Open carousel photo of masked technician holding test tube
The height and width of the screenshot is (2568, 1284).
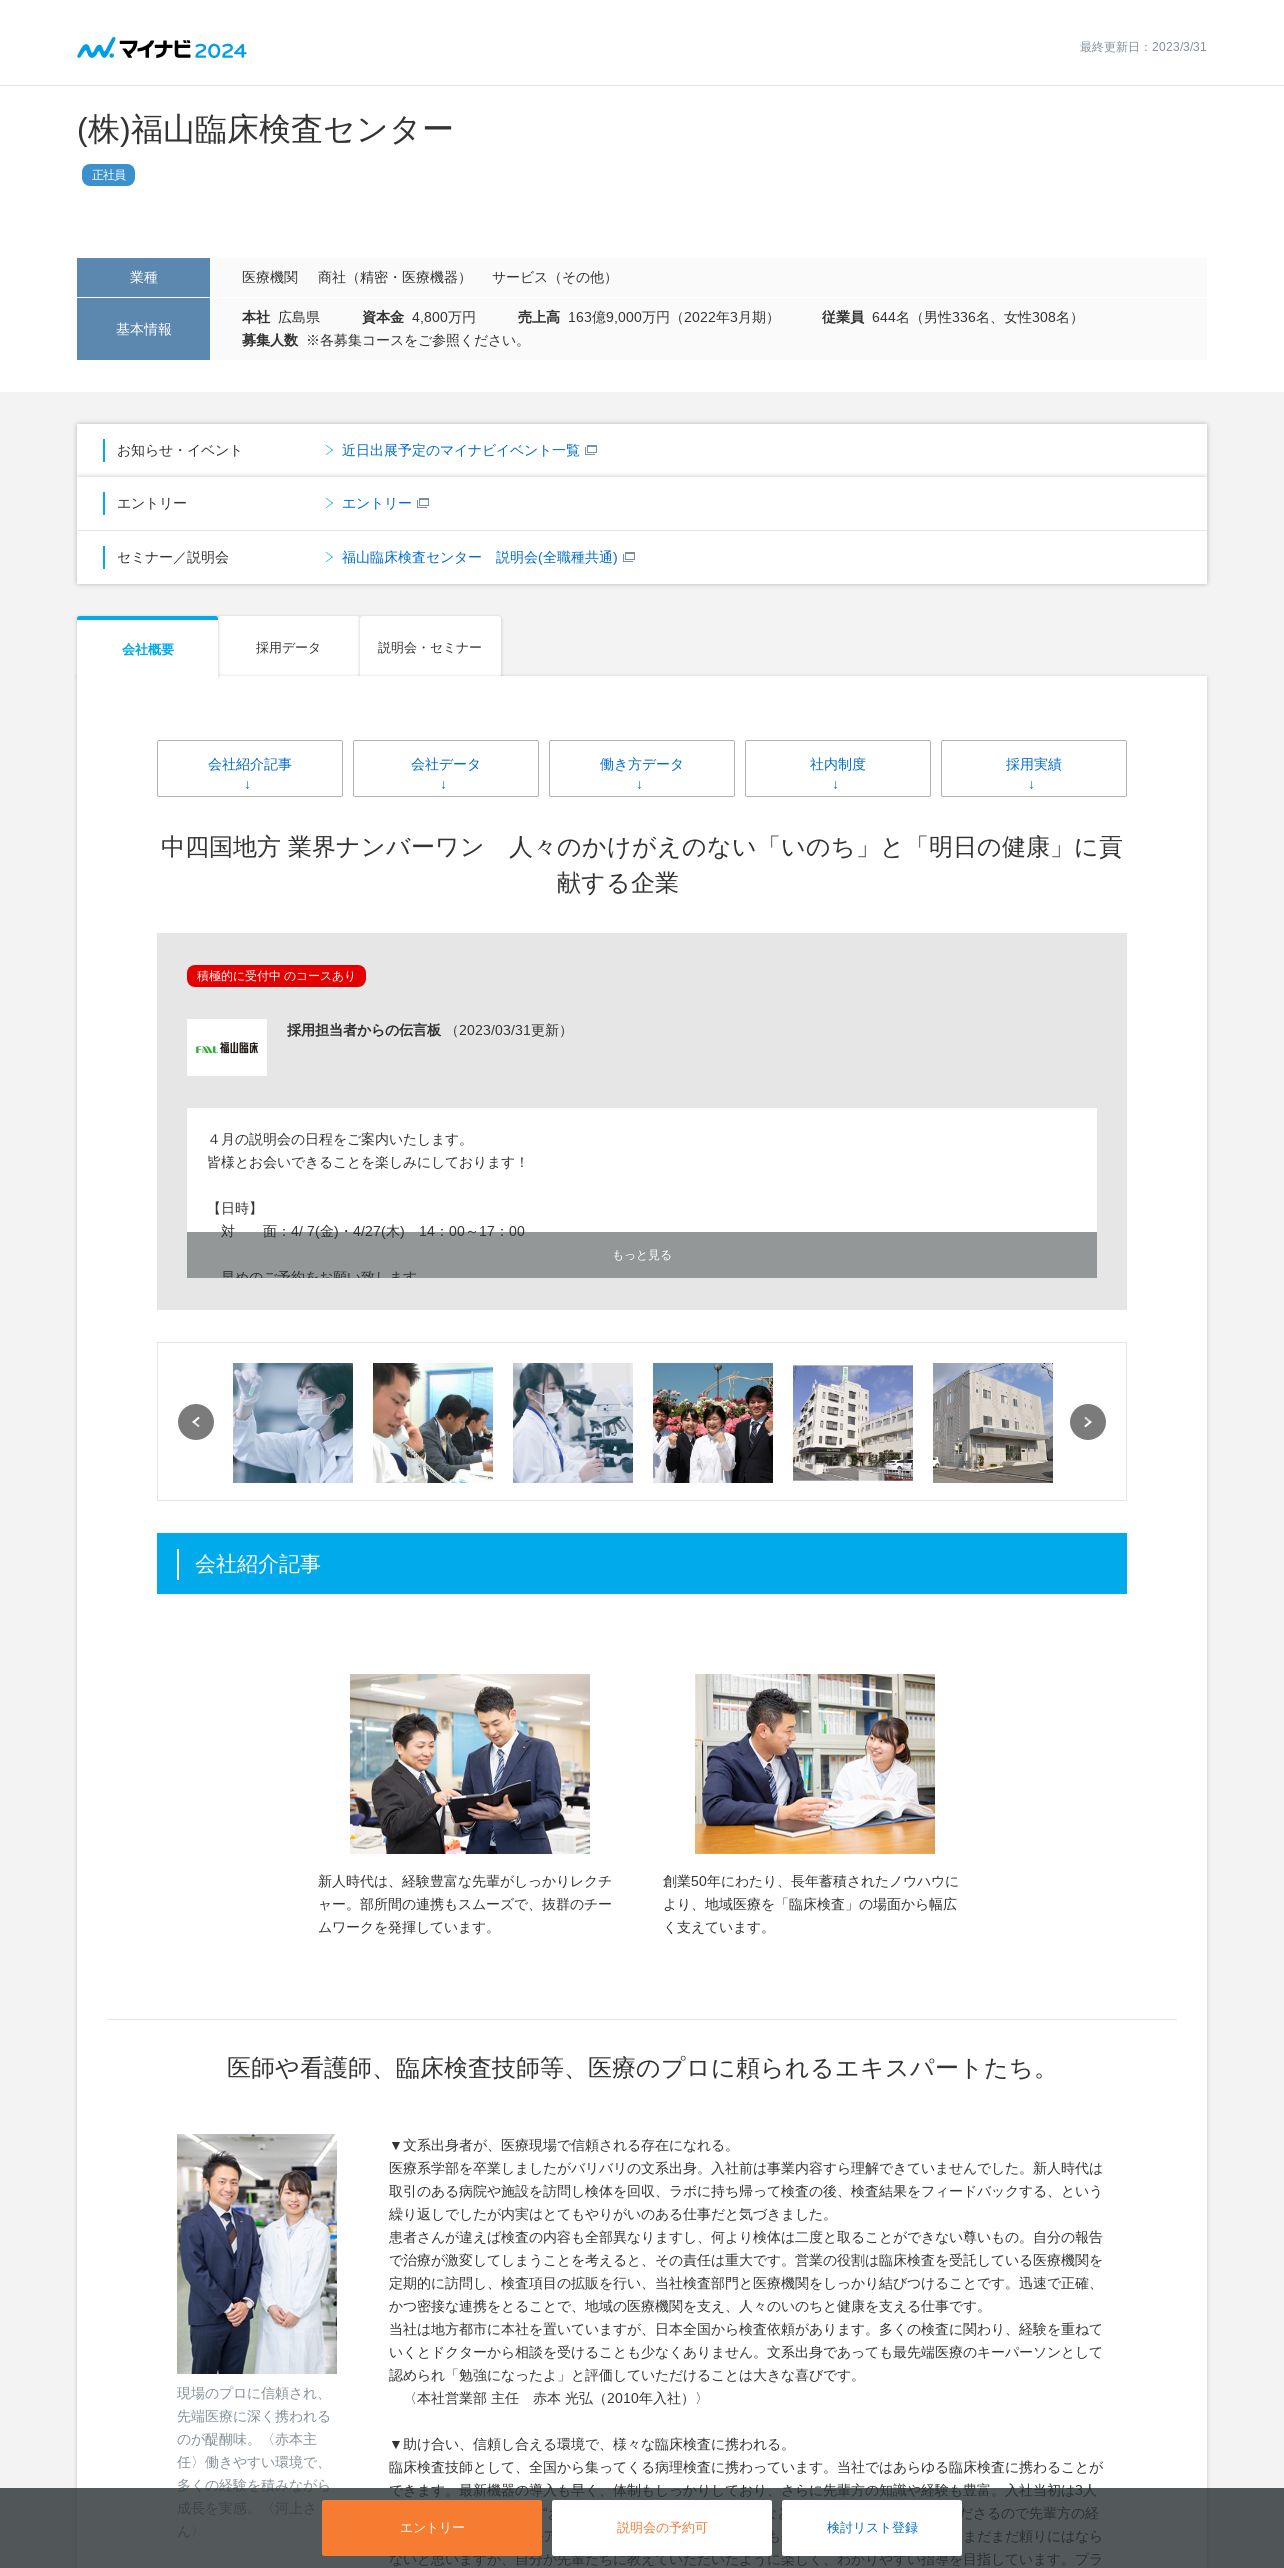[x=293, y=1422]
